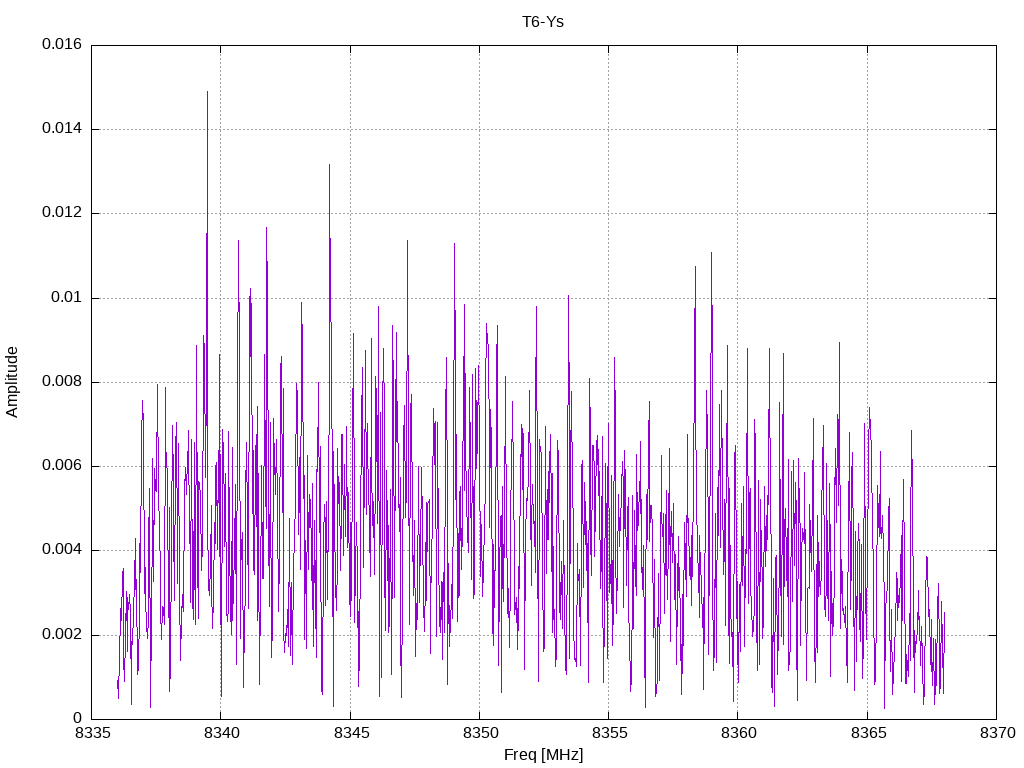The height and width of the screenshot is (768, 1024).
Task: Click x-axis tick label 8345
Action: coord(351,733)
